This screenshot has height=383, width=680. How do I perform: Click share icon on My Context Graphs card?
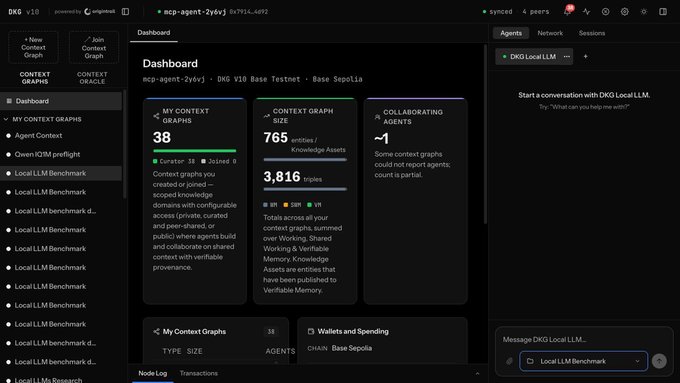point(156,116)
